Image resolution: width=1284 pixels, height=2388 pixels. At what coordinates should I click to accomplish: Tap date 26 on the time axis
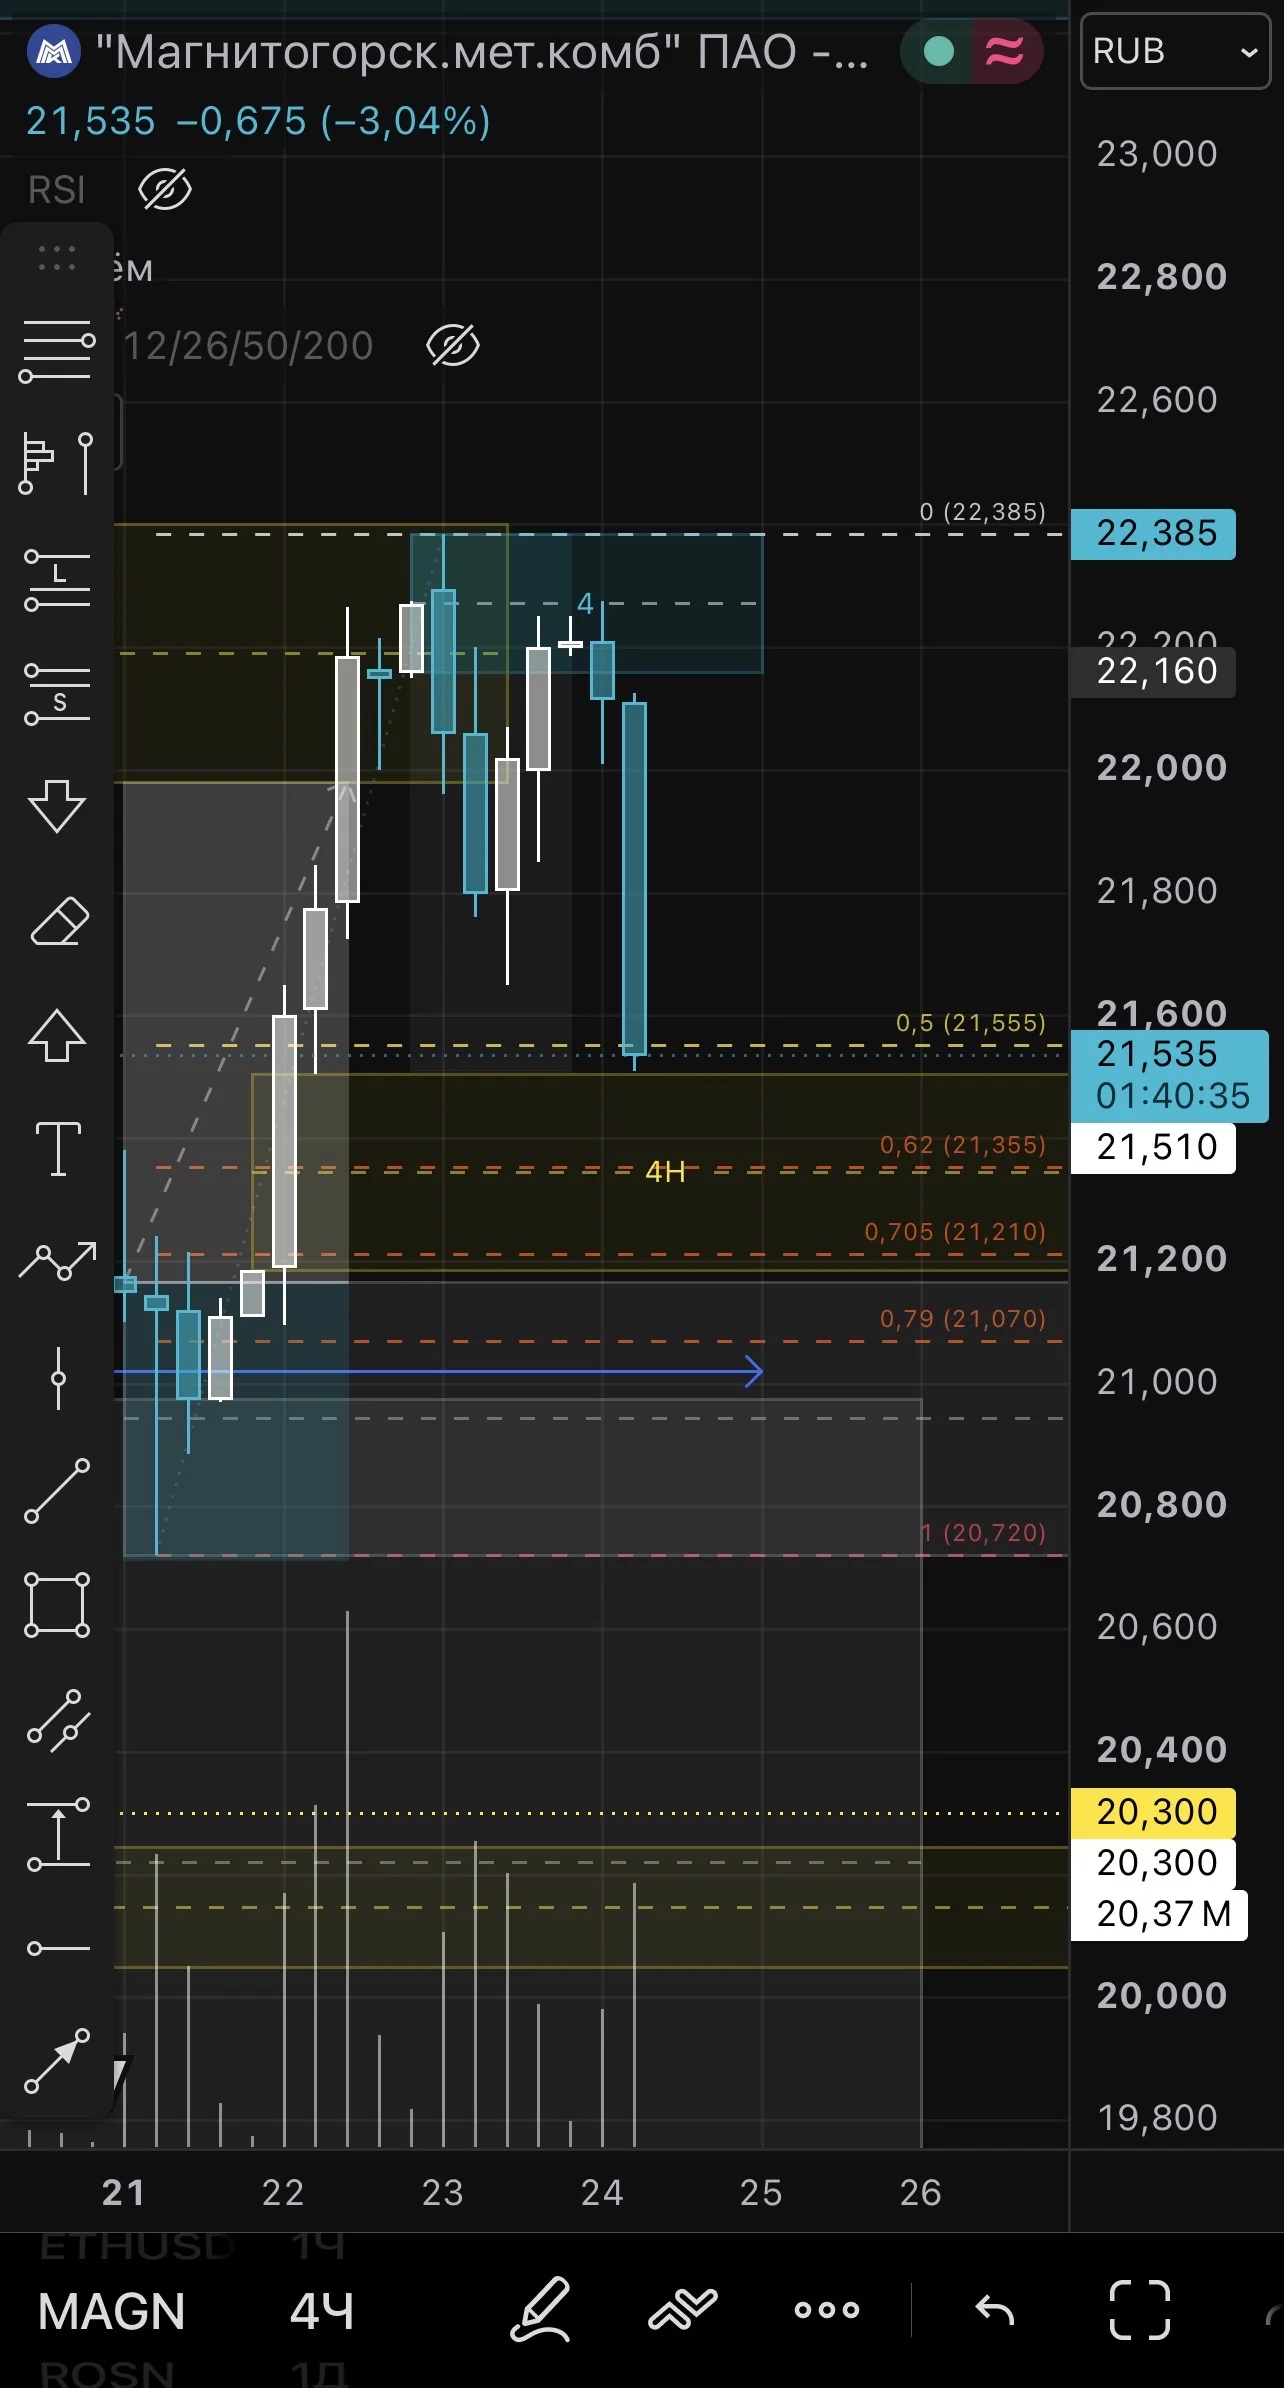[921, 2192]
